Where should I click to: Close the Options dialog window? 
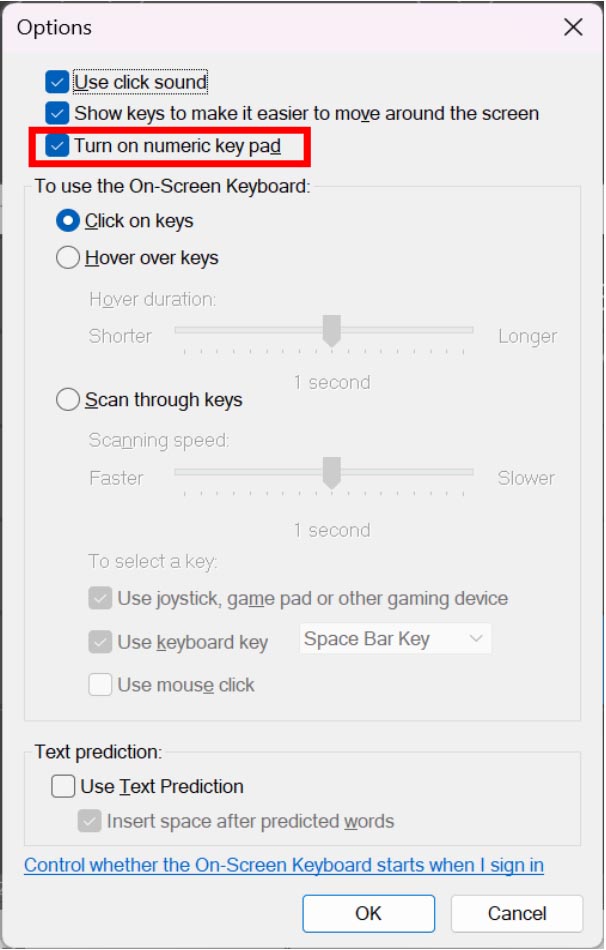tap(573, 27)
